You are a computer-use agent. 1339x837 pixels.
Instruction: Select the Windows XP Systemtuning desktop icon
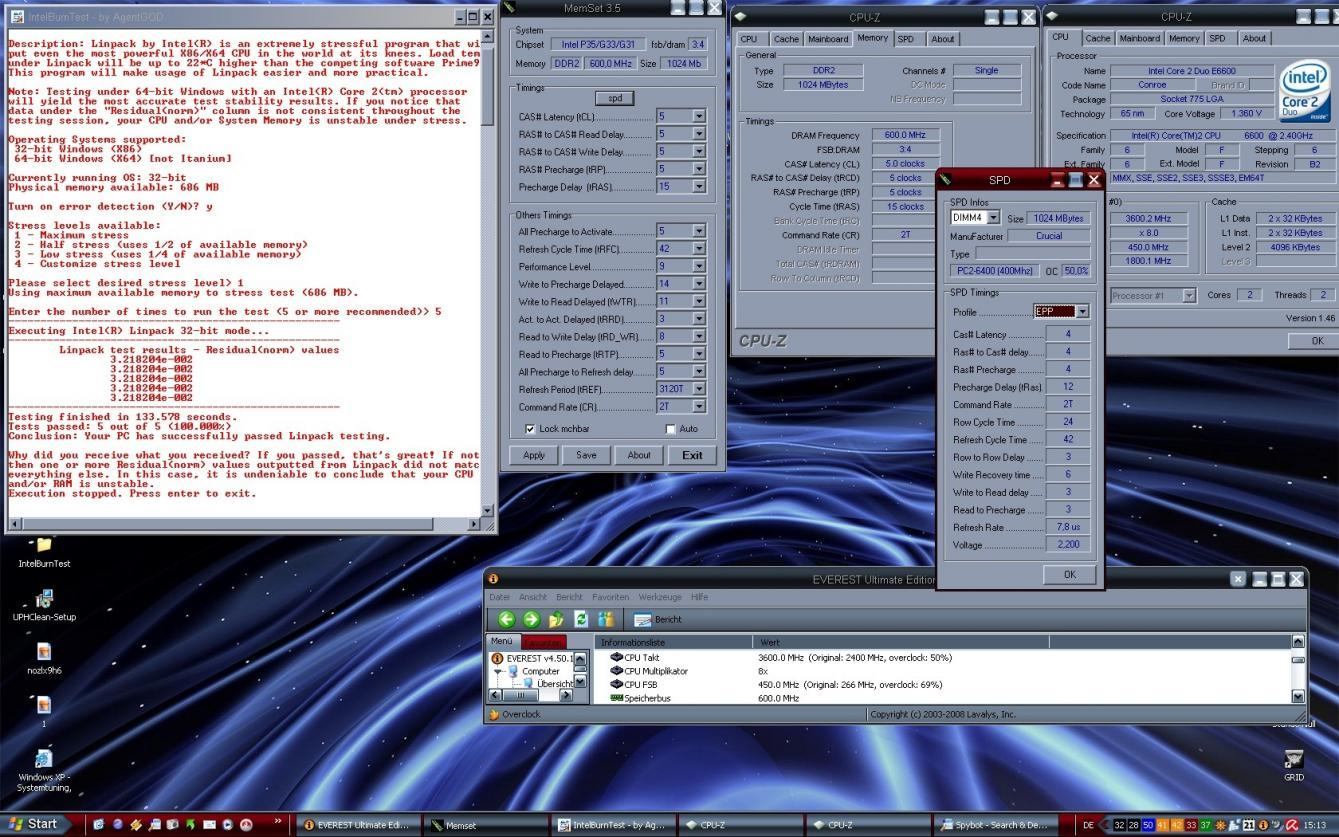(44, 758)
